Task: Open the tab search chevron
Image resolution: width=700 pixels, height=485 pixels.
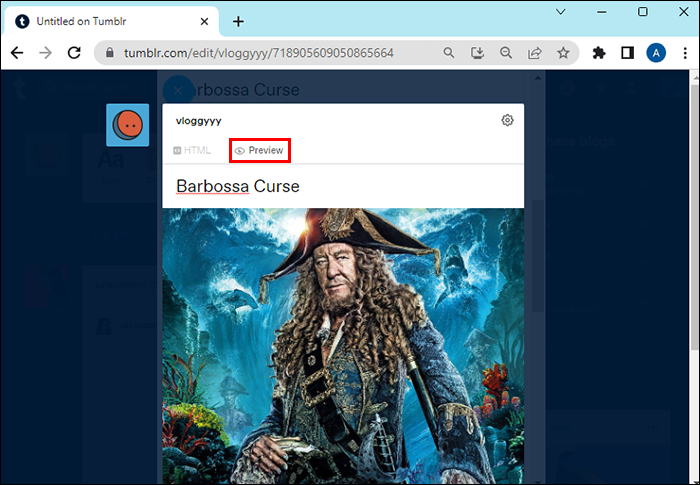Action: (x=561, y=12)
